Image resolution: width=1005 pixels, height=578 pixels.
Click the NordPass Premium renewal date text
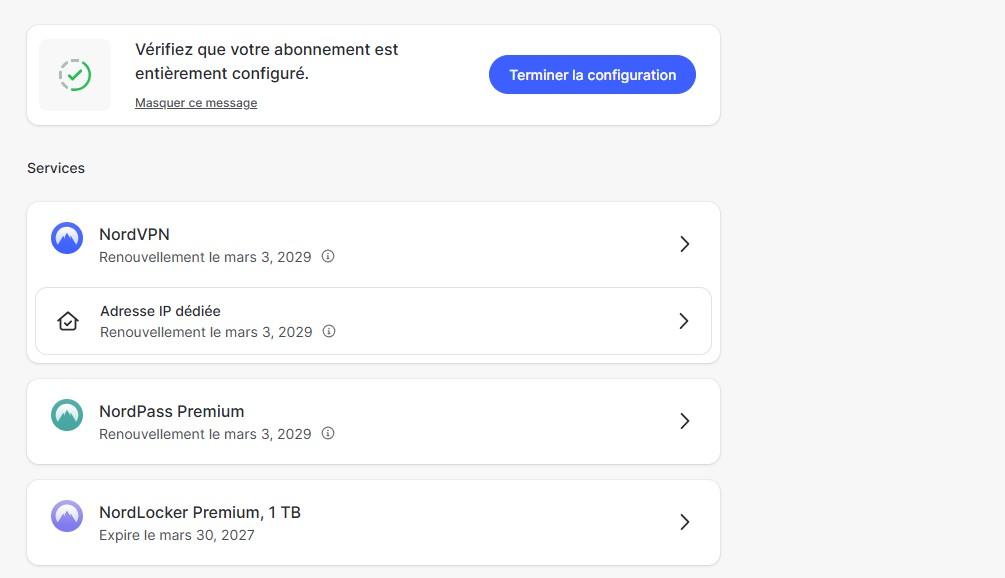(205, 434)
